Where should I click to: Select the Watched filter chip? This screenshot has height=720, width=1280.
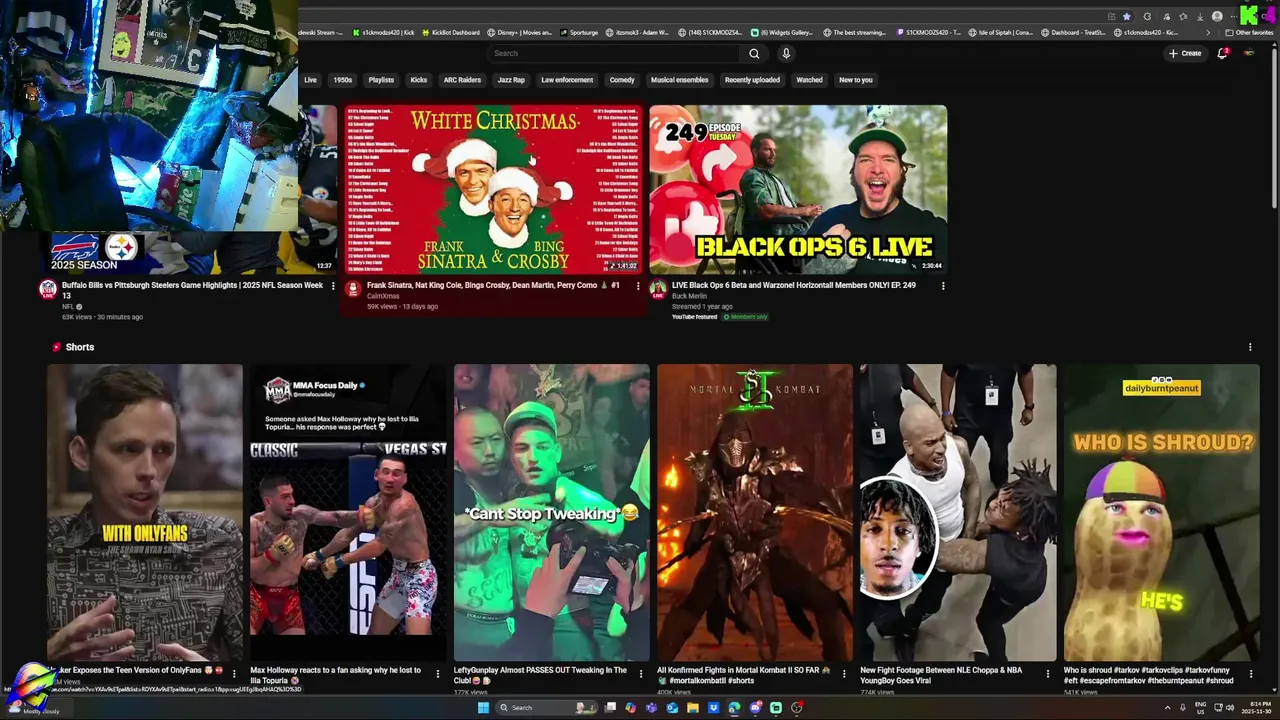tap(809, 80)
